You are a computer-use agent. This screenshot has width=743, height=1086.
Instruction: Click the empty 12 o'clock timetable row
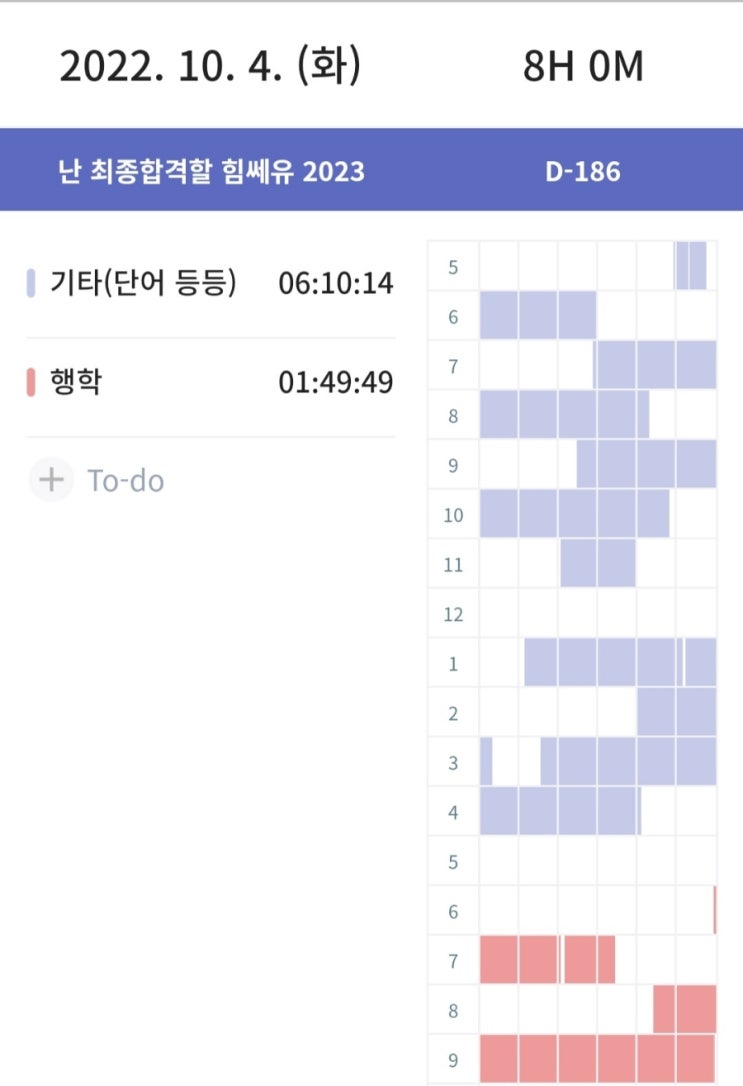[x=597, y=613]
